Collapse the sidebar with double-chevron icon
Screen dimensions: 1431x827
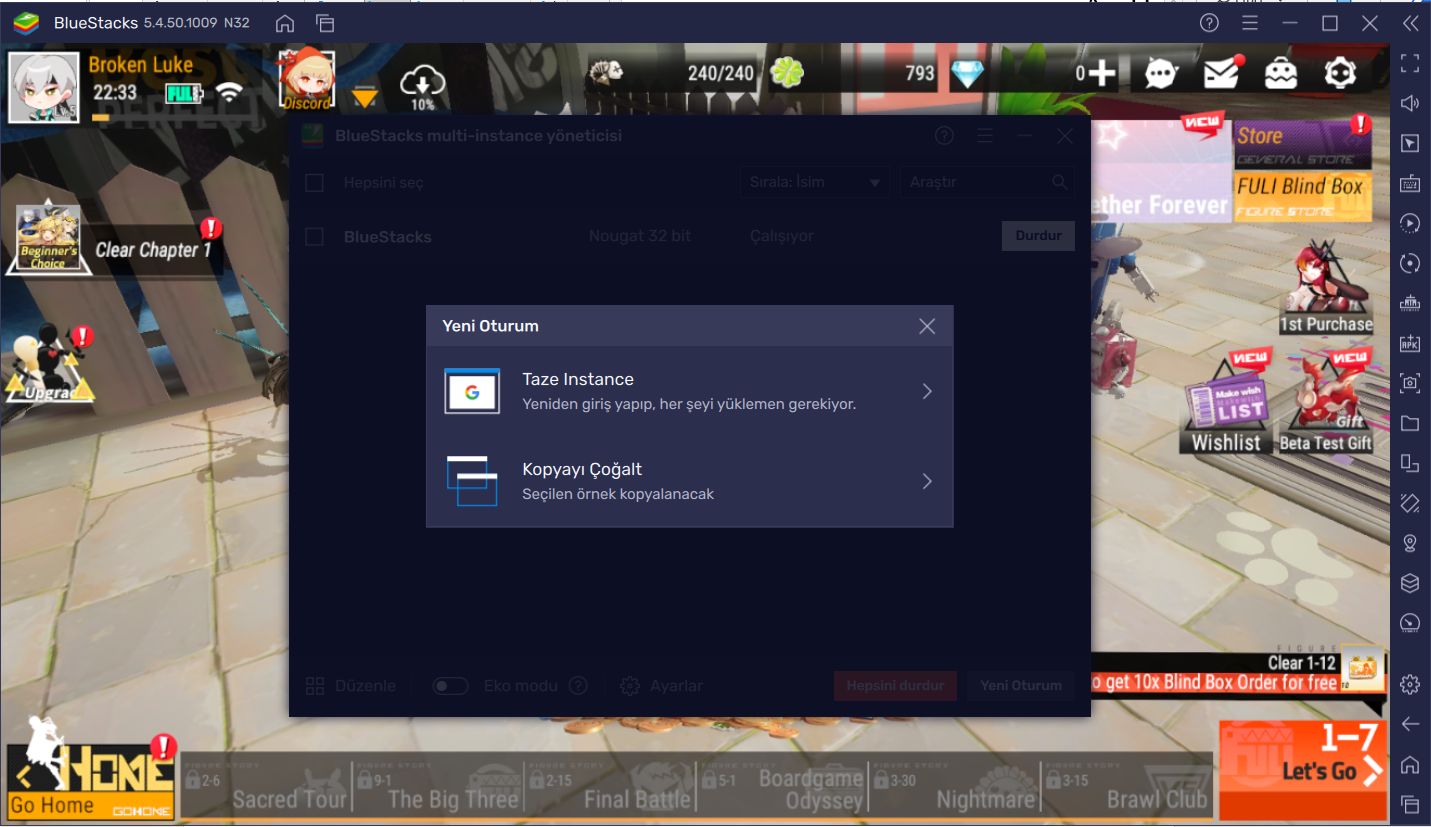(1410, 23)
